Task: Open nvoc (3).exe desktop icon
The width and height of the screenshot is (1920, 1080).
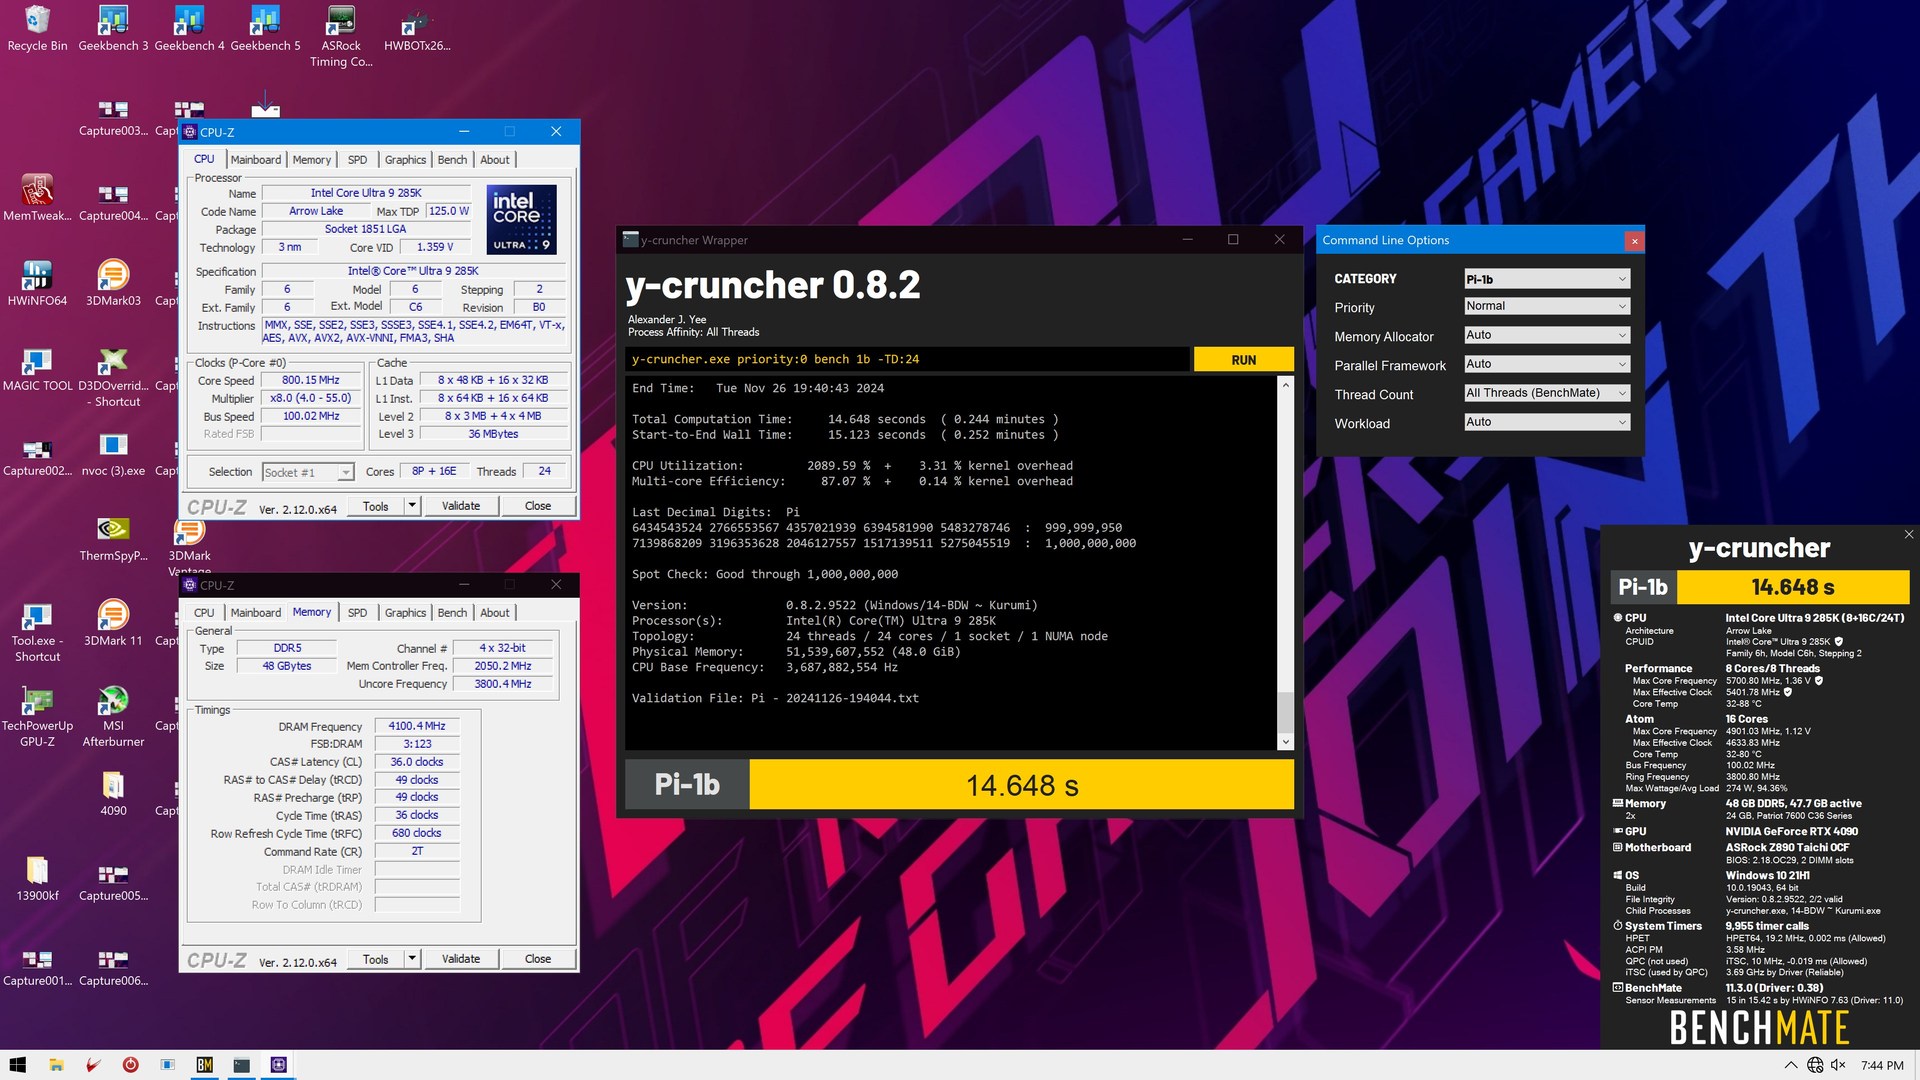Action: pyautogui.click(x=113, y=453)
